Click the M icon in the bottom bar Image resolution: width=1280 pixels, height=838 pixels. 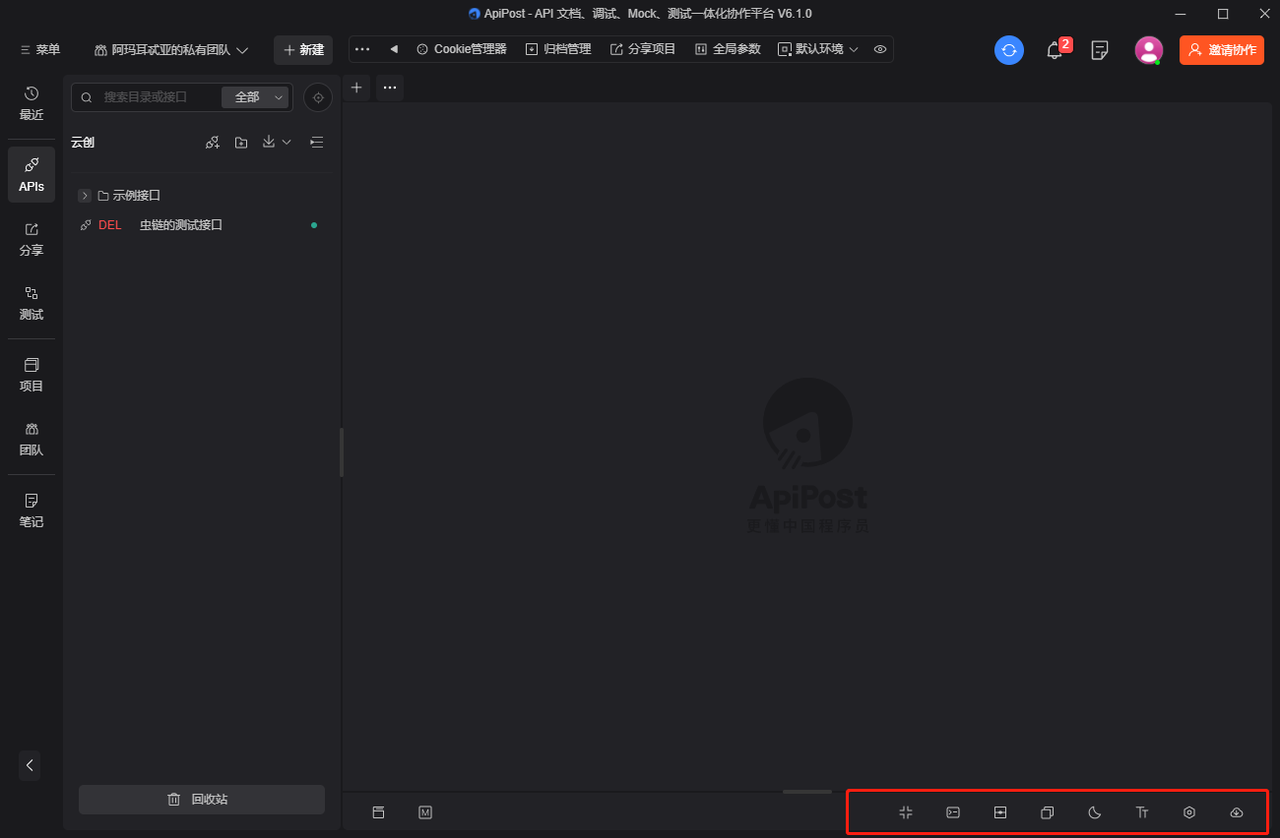coord(425,812)
